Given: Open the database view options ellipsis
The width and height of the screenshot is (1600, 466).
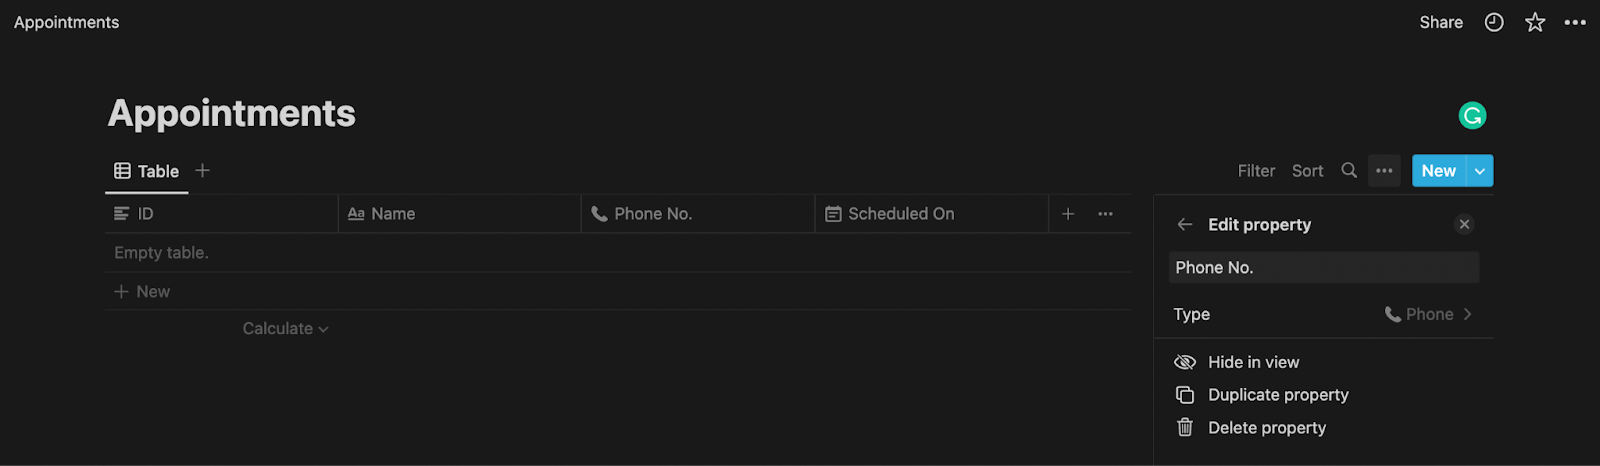Looking at the screenshot, I should (x=1384, y=171).
